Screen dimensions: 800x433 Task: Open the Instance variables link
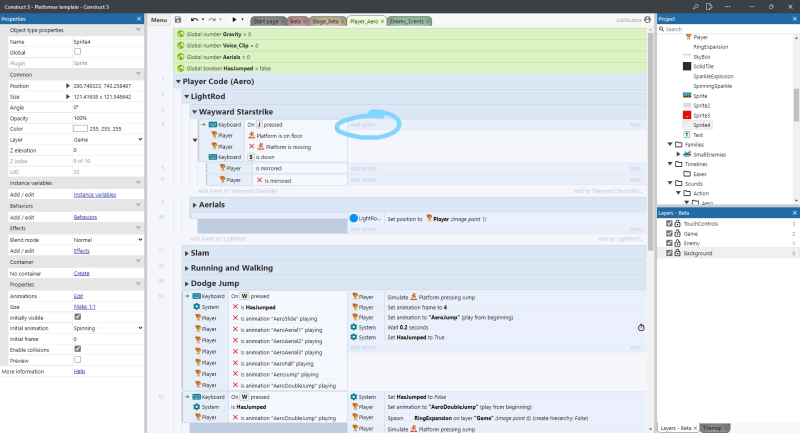pos(95,194)
